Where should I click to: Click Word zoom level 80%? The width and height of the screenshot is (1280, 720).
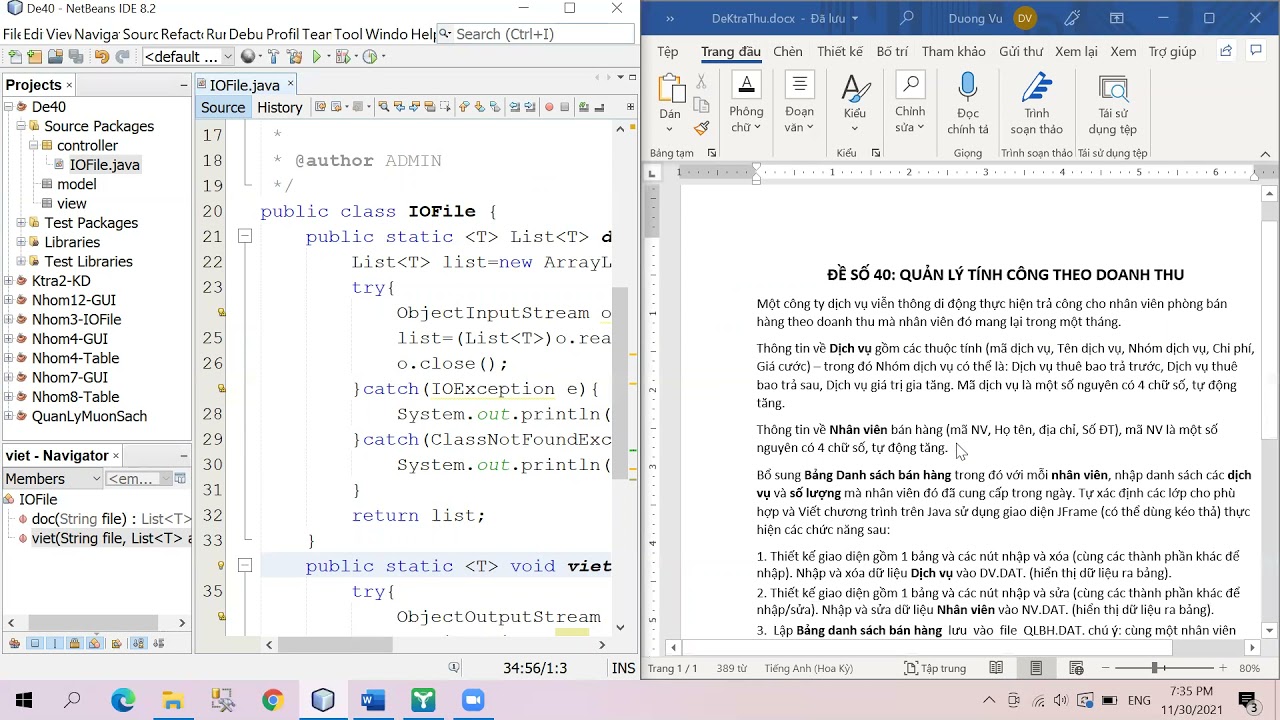tap(1249, 668)
